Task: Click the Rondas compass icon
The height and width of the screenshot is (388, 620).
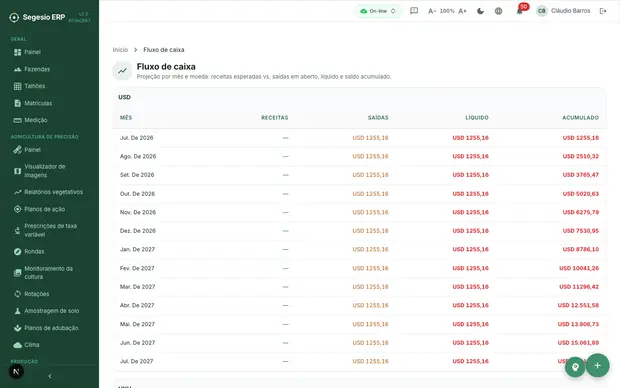Action: click(17, 252)
